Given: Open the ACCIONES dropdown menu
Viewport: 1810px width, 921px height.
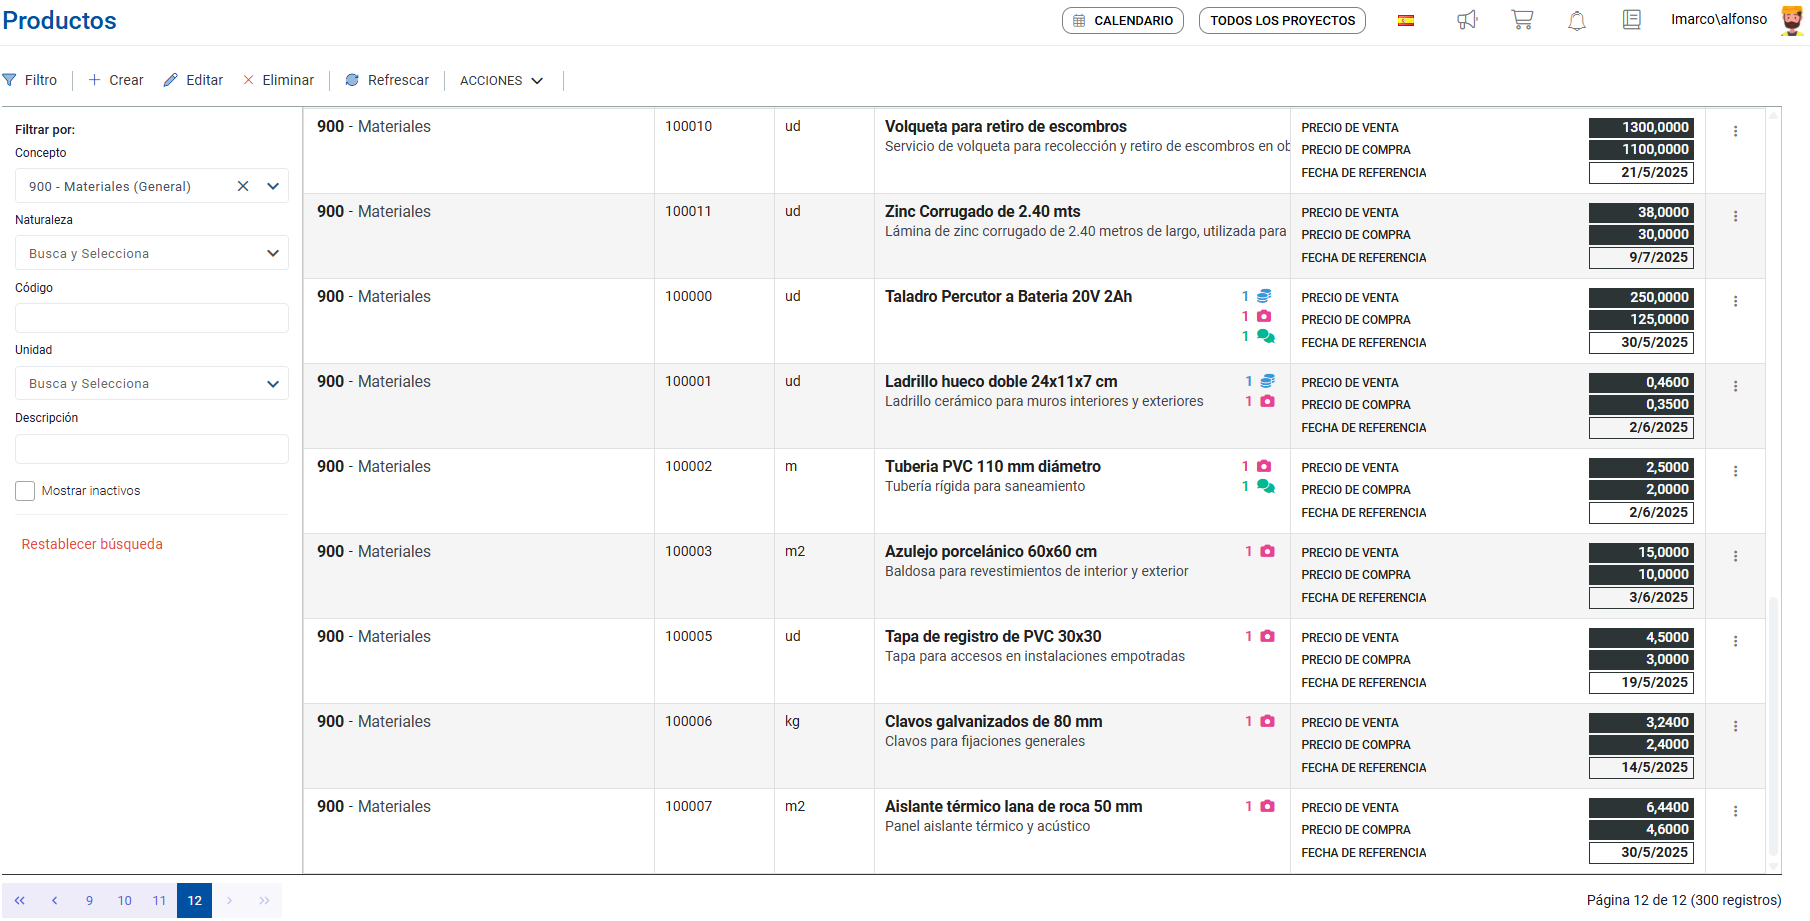Looking at the screenshot, I should point(501,80).
